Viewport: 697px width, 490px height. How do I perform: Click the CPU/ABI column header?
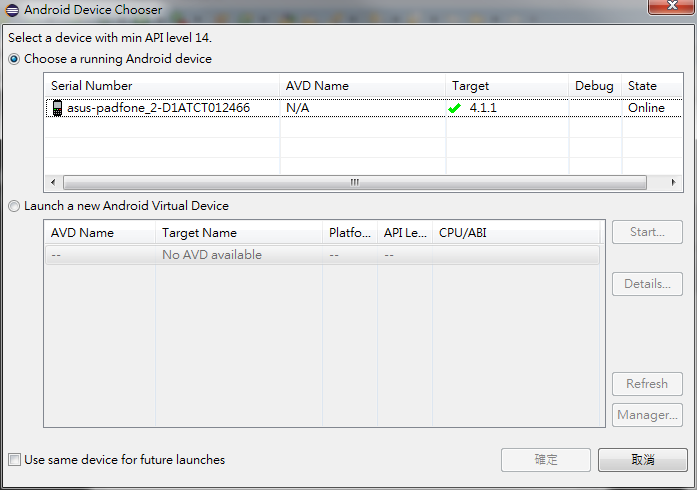(516, 233)
